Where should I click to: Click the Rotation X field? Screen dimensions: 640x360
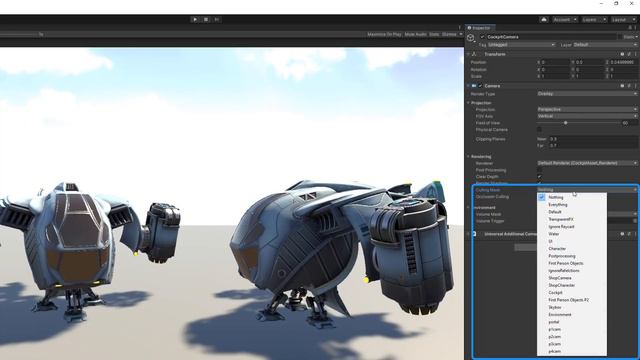pyautogui.click(x=555, y=69)
